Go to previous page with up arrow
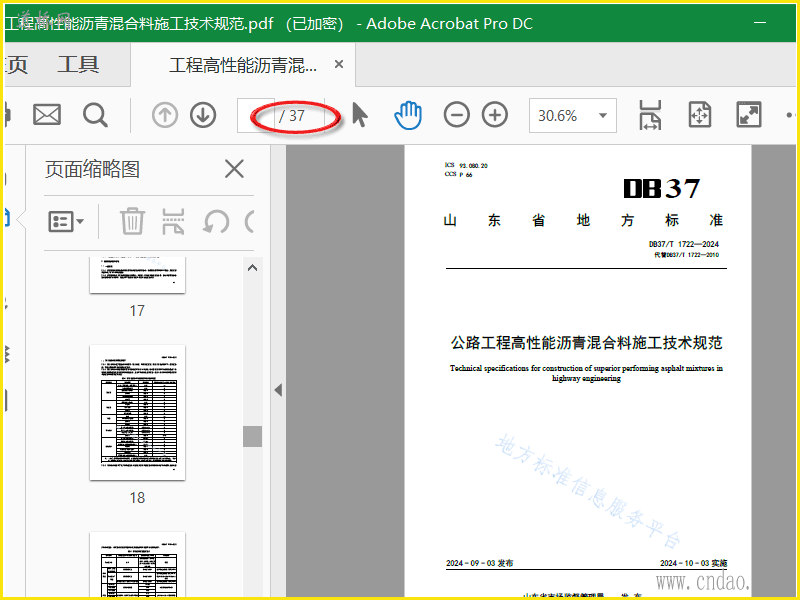Screen dimensions: 800x600 [165, 115]
